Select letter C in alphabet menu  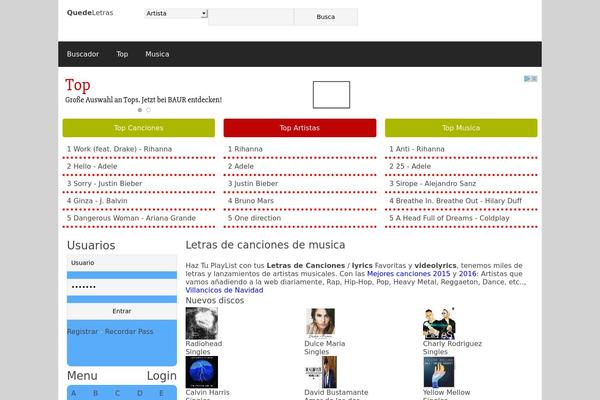[117, 393]
